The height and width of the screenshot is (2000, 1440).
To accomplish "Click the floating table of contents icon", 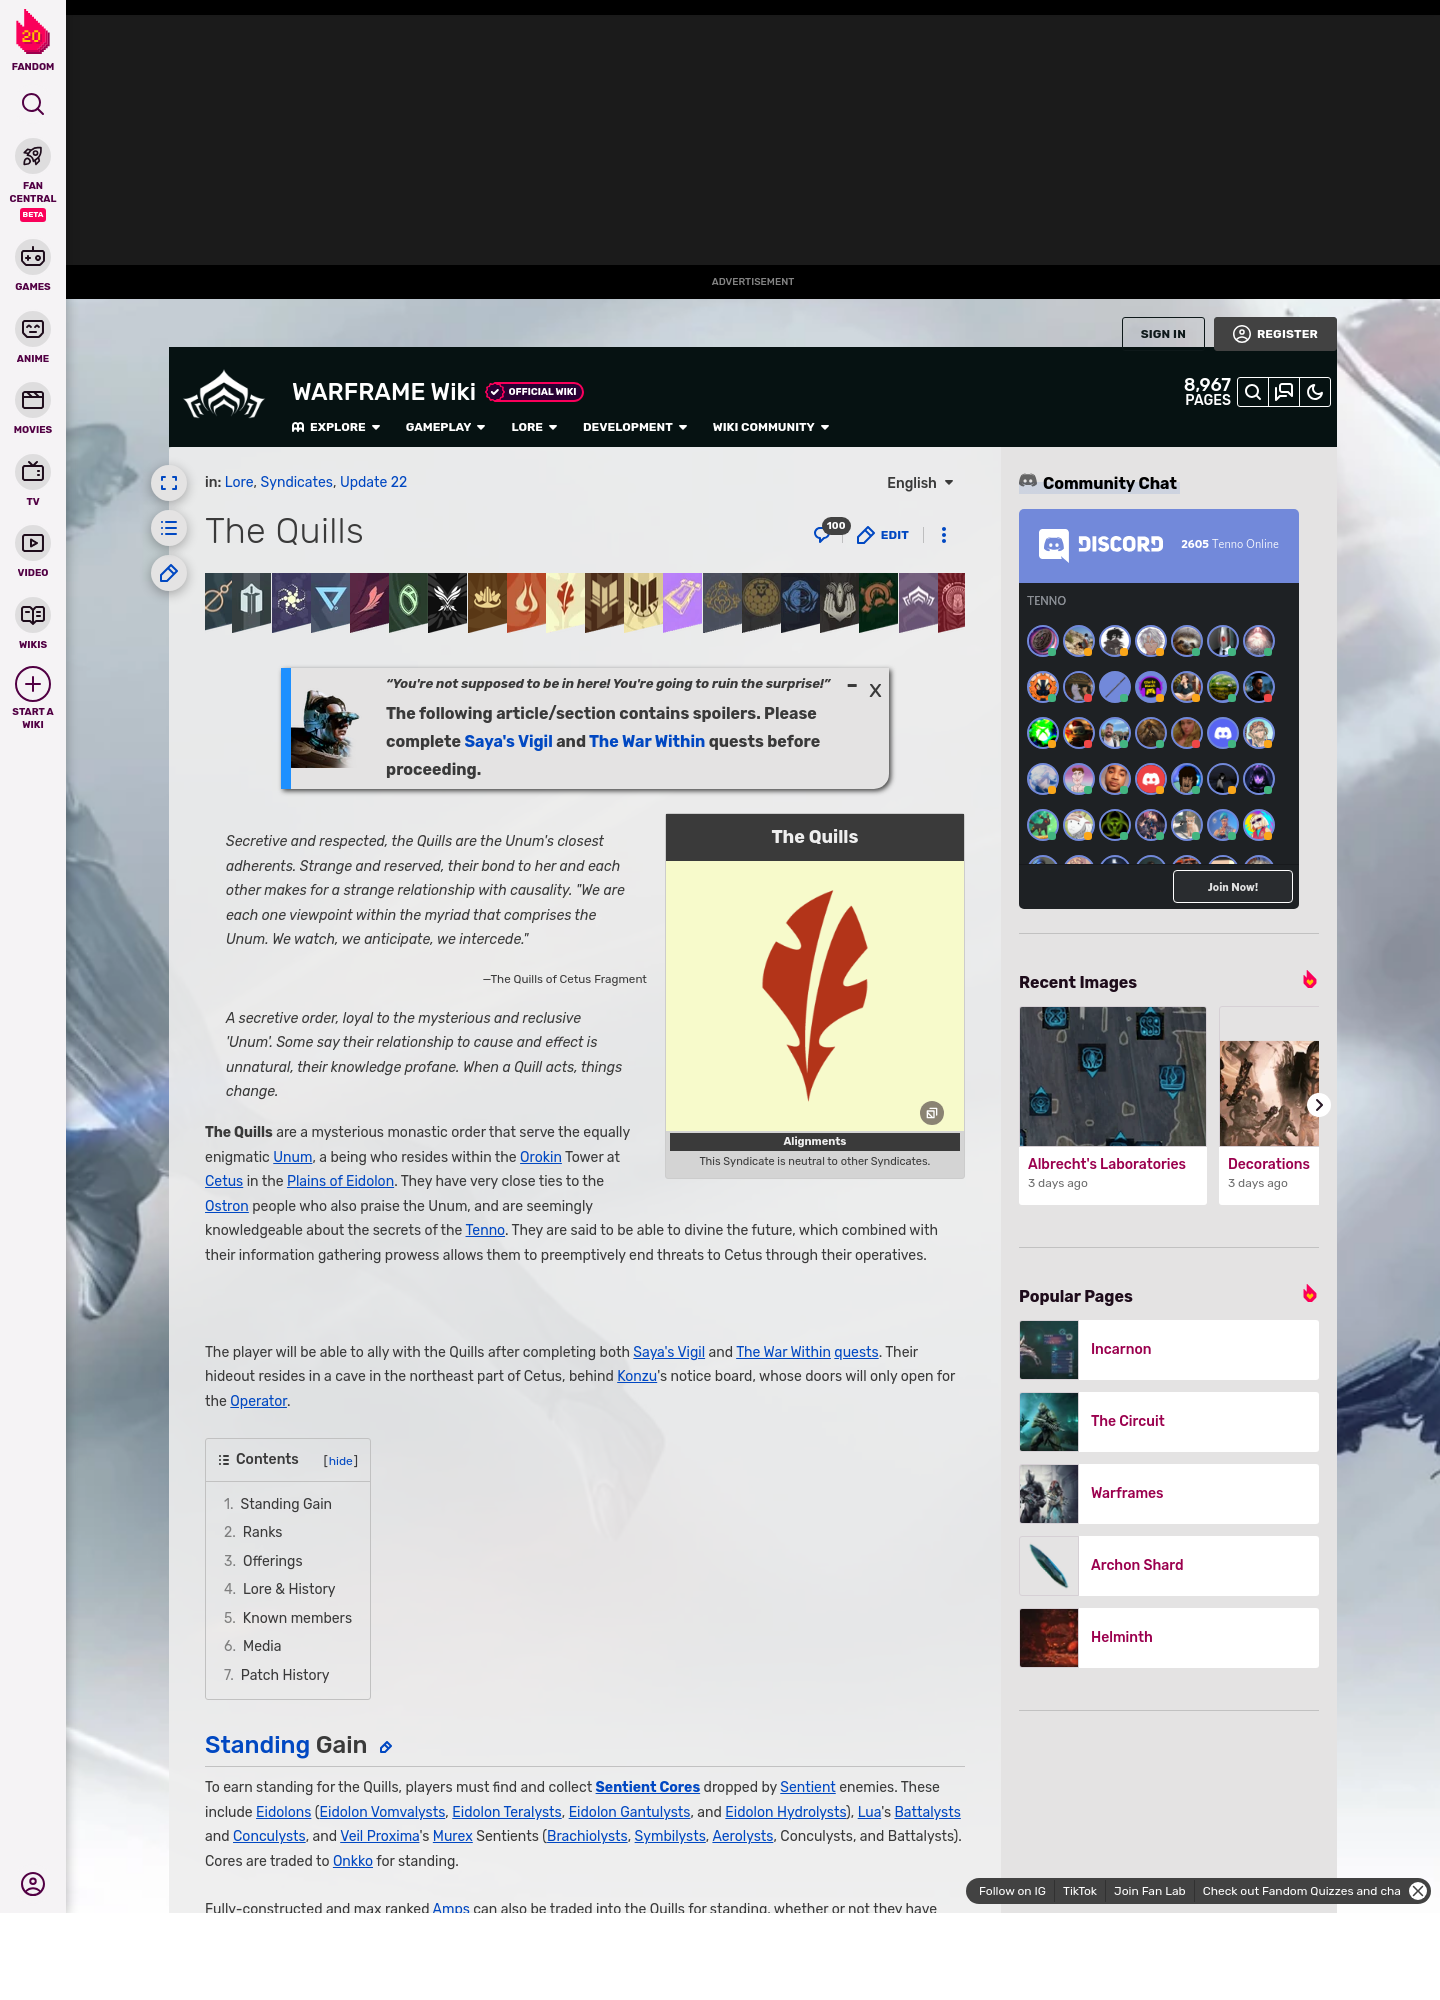I will click(169, 528).
